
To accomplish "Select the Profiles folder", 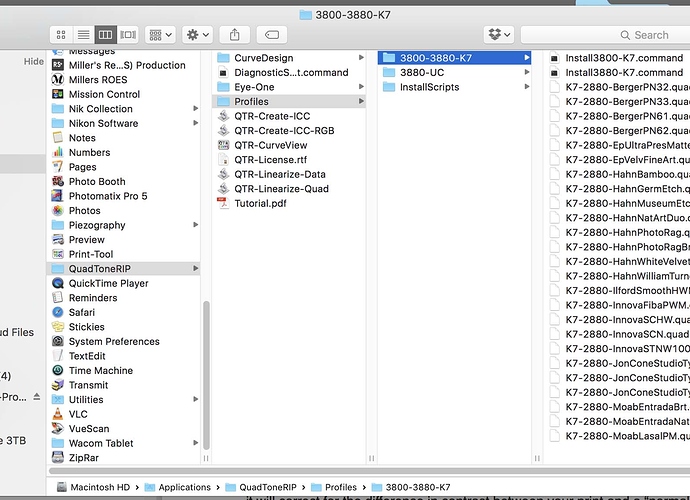I will tap(289, 101).
